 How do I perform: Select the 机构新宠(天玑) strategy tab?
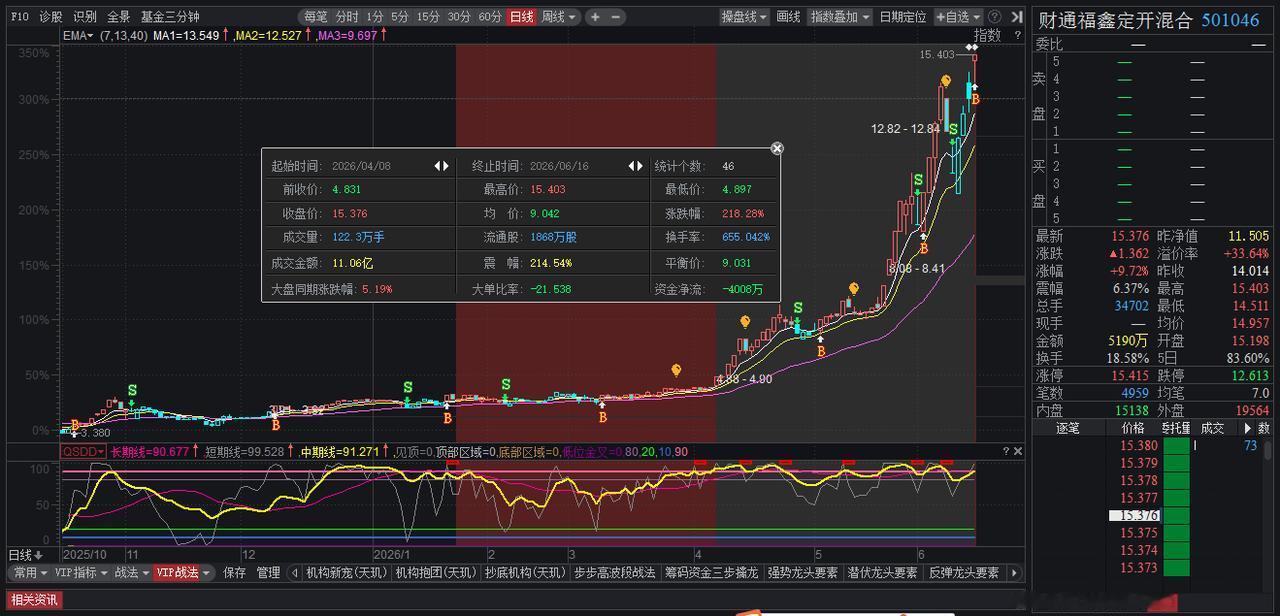345,573
